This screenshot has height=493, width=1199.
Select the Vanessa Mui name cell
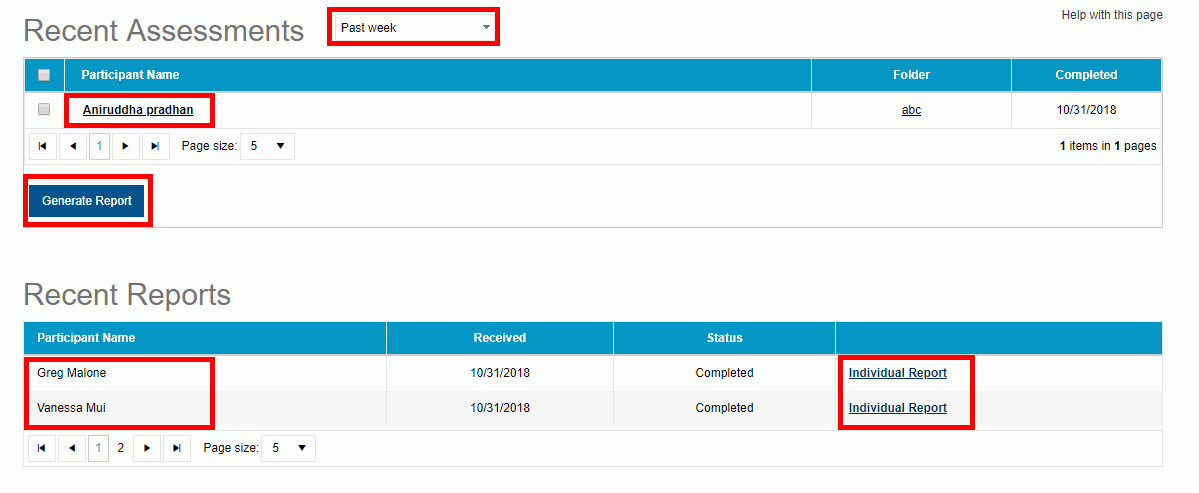click(205, 408)
